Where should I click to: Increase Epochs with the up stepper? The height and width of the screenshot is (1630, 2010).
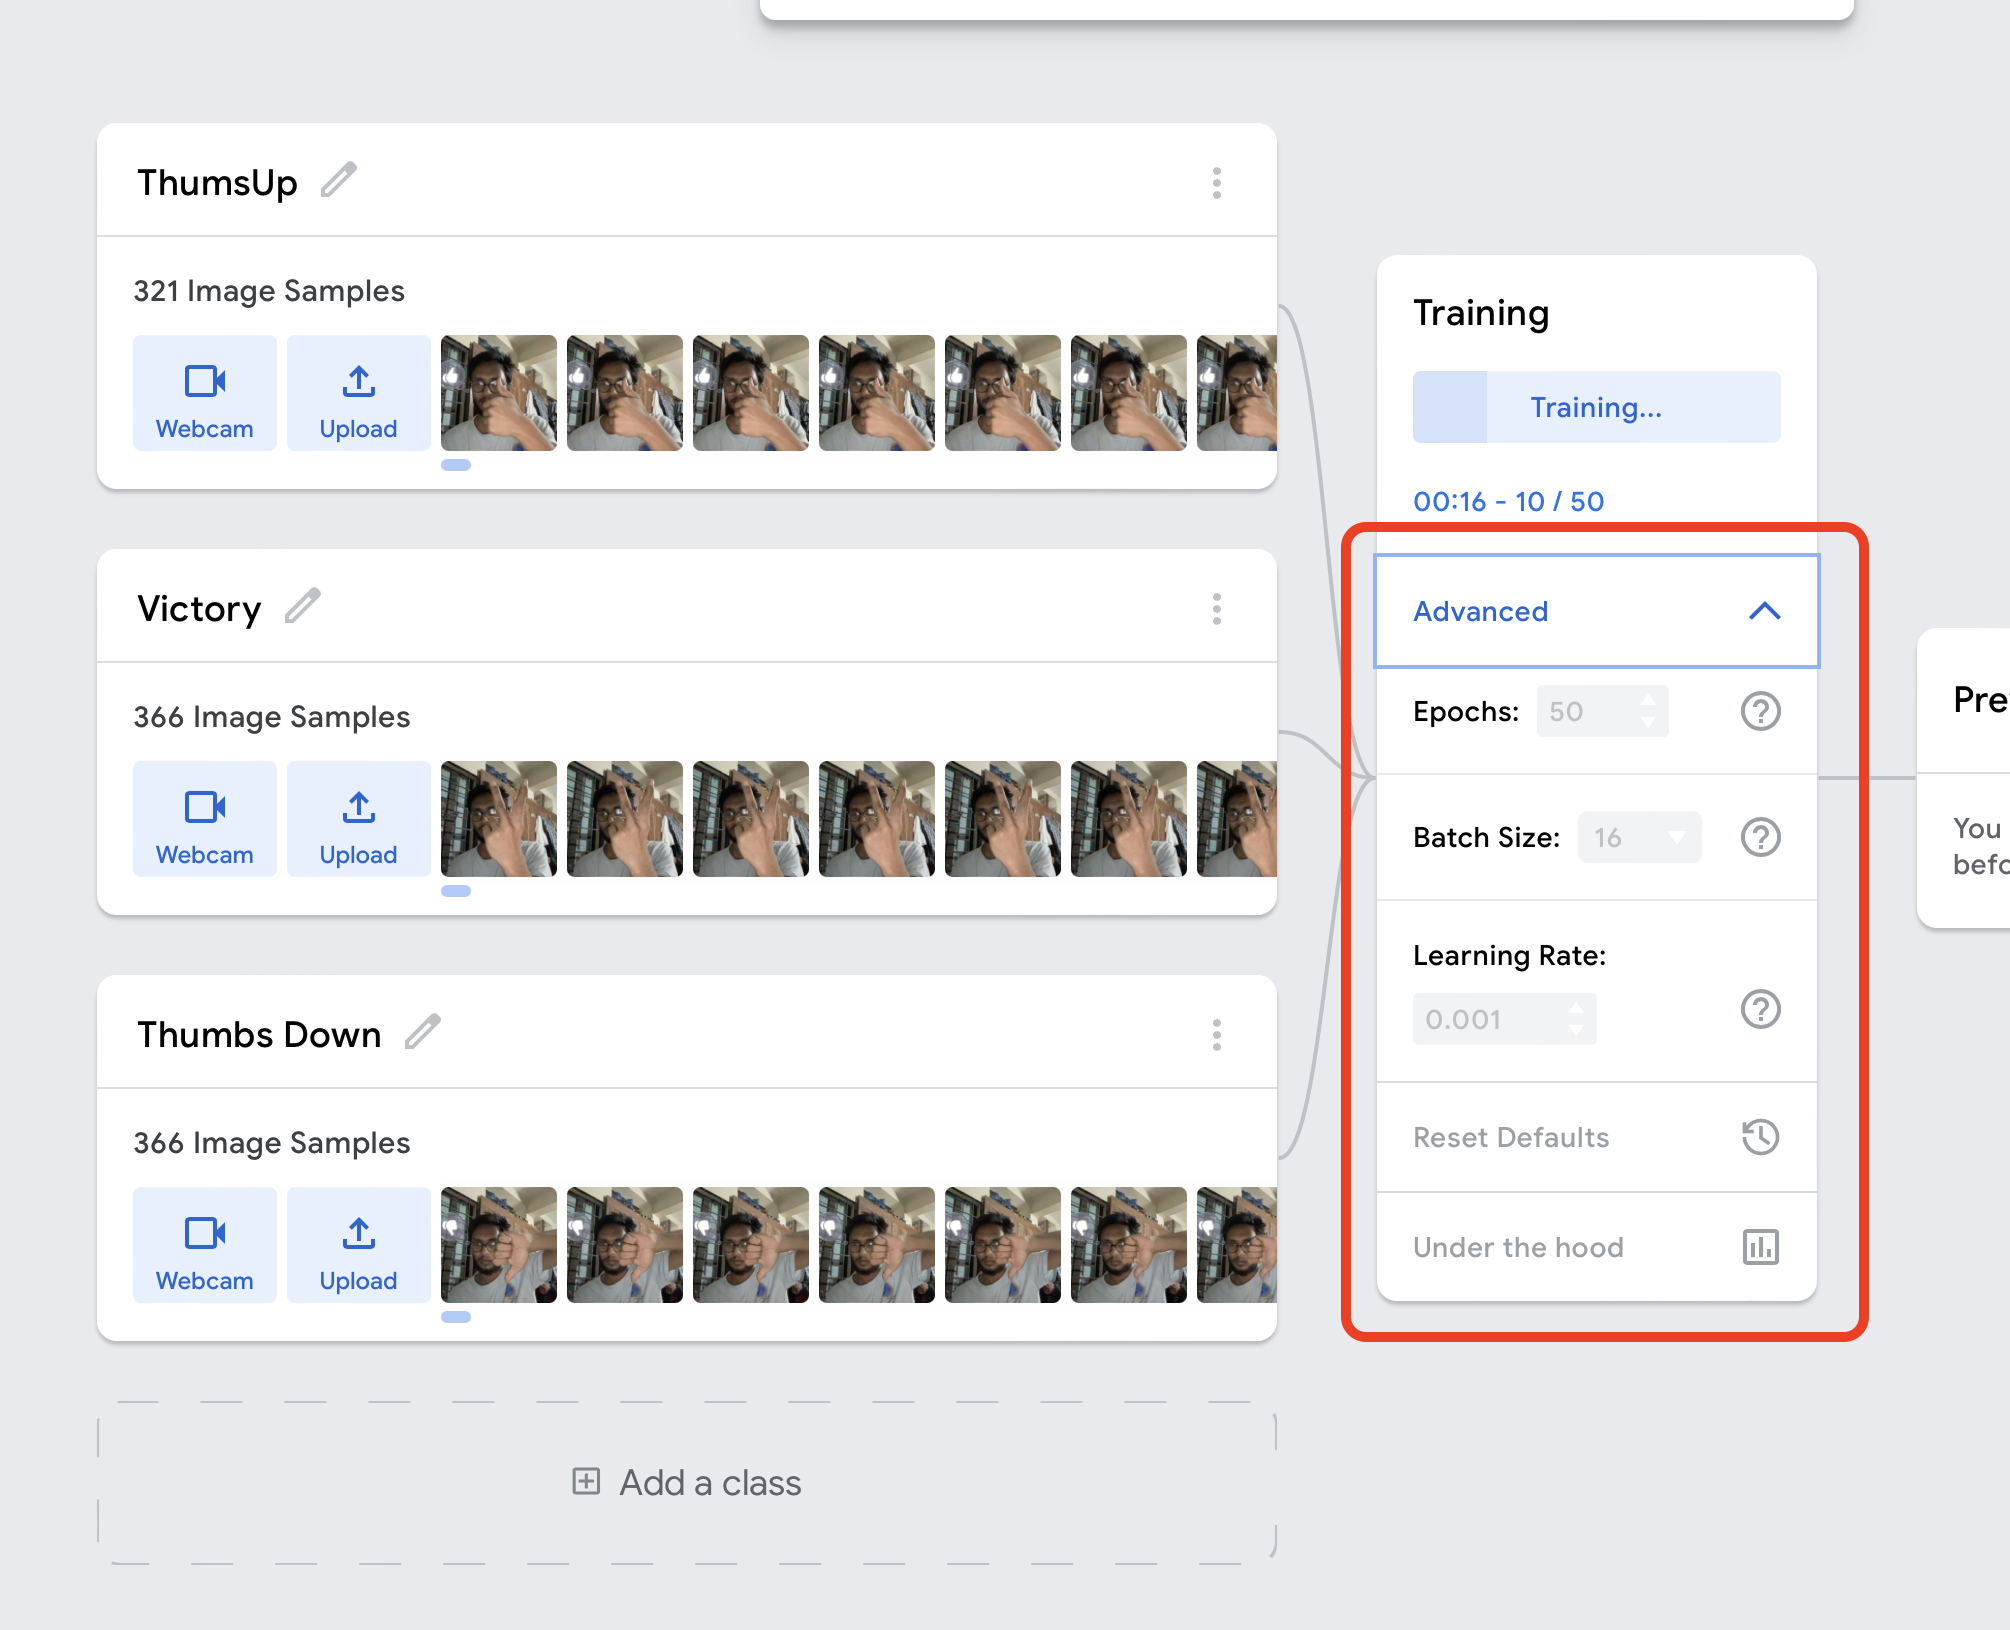(x=1647, y=700)
